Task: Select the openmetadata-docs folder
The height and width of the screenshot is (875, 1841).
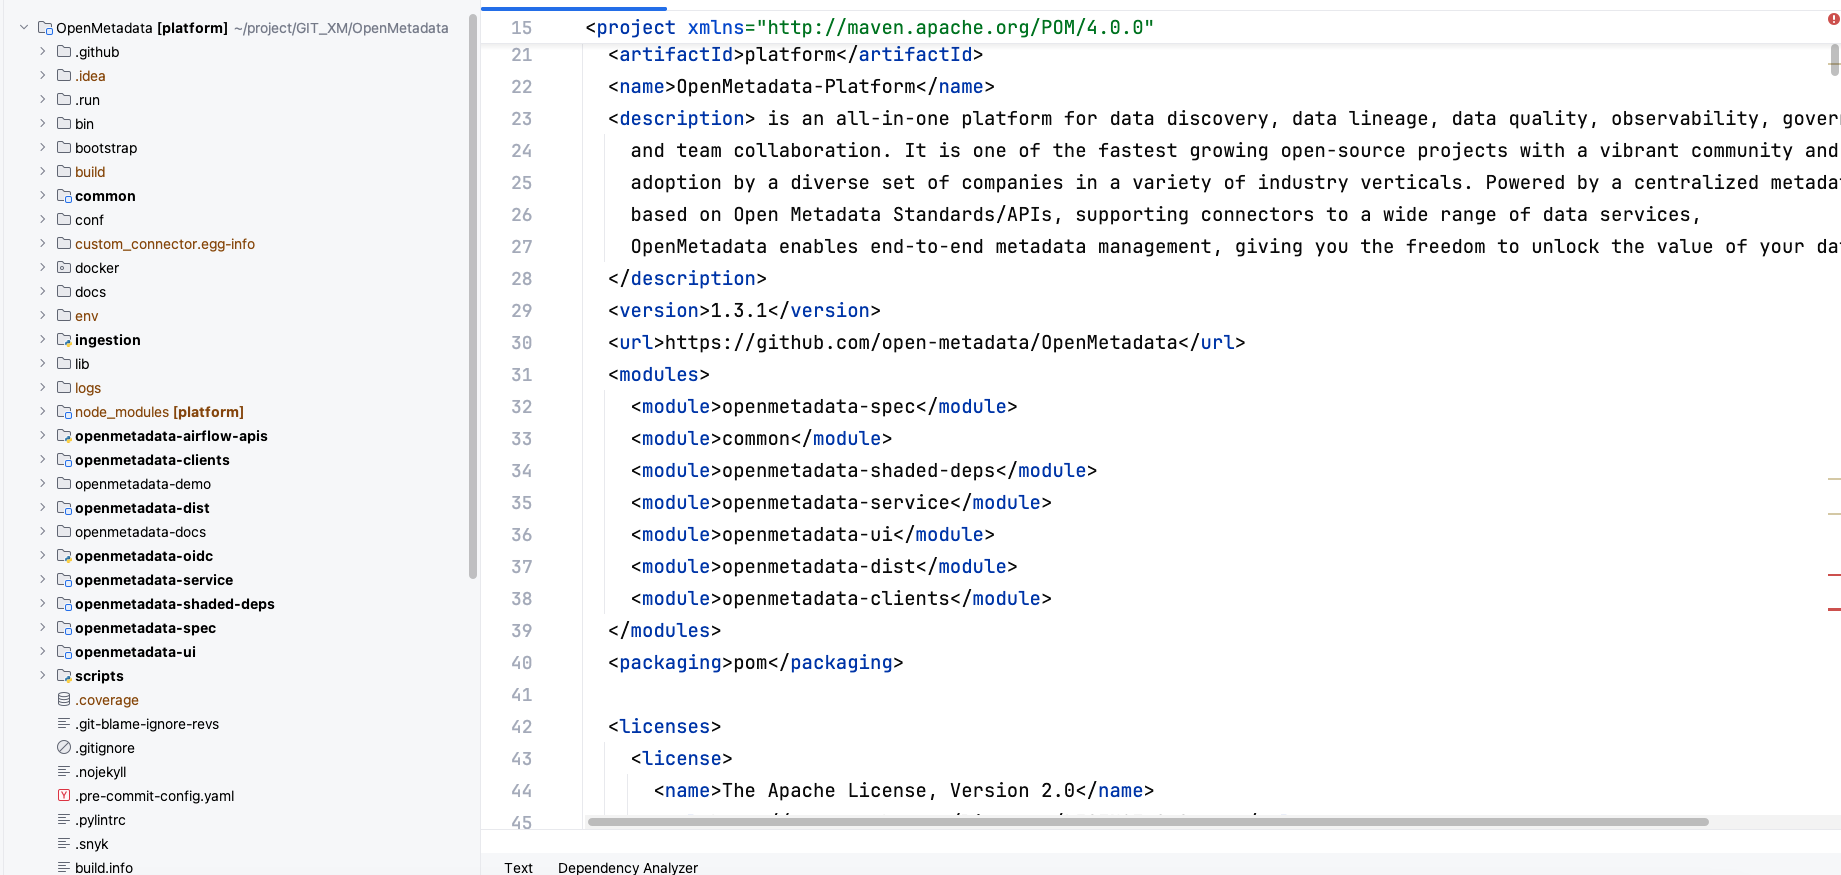Action: (x=140, y=532)
